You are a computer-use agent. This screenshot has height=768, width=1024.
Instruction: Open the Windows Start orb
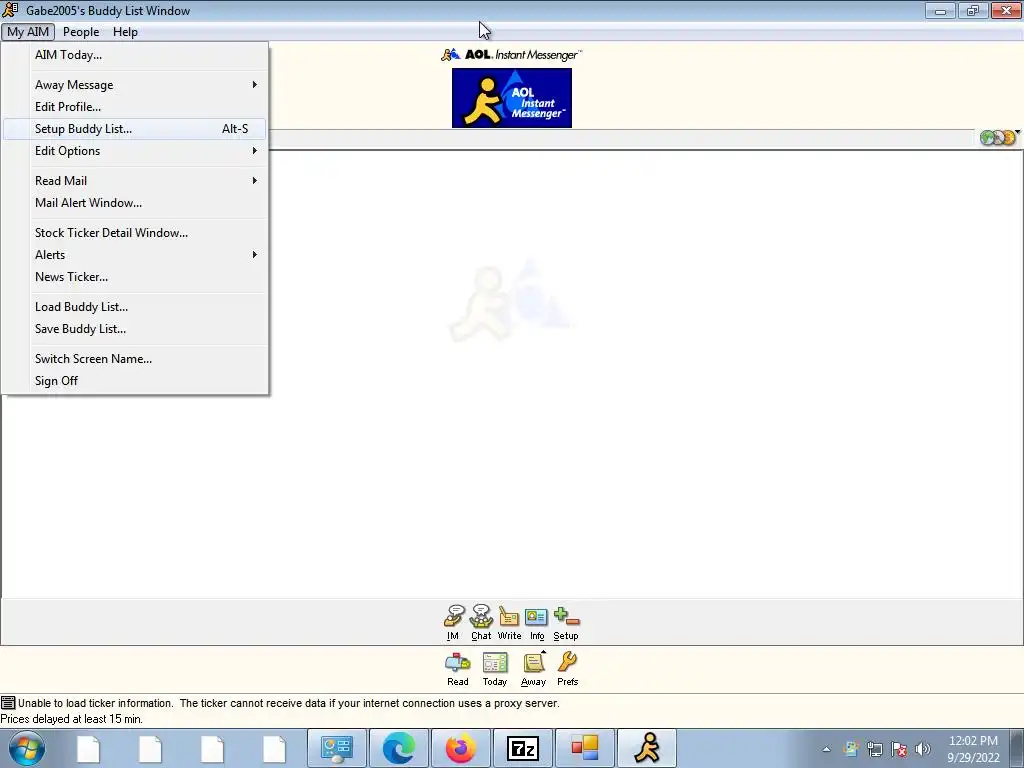tap(27, 748)
